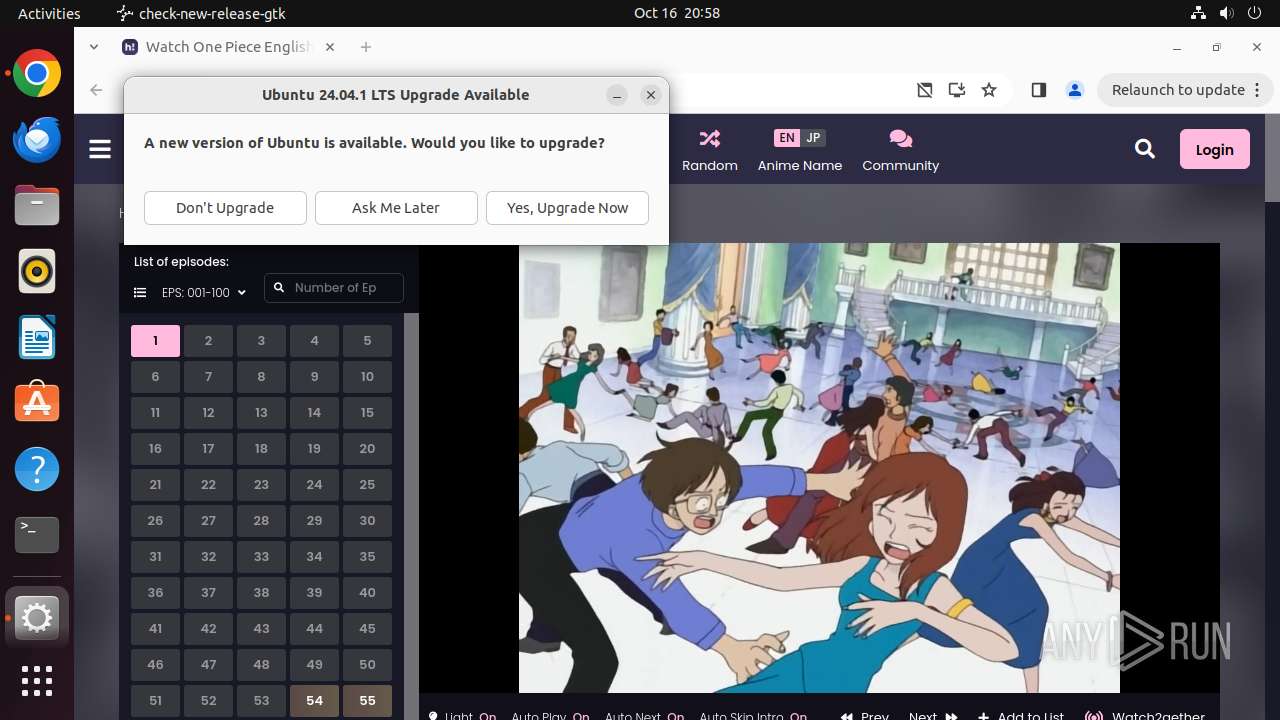Open Settings from the dock
The width and height of the screenshot is (1280, 720).
tap(37, 619)
